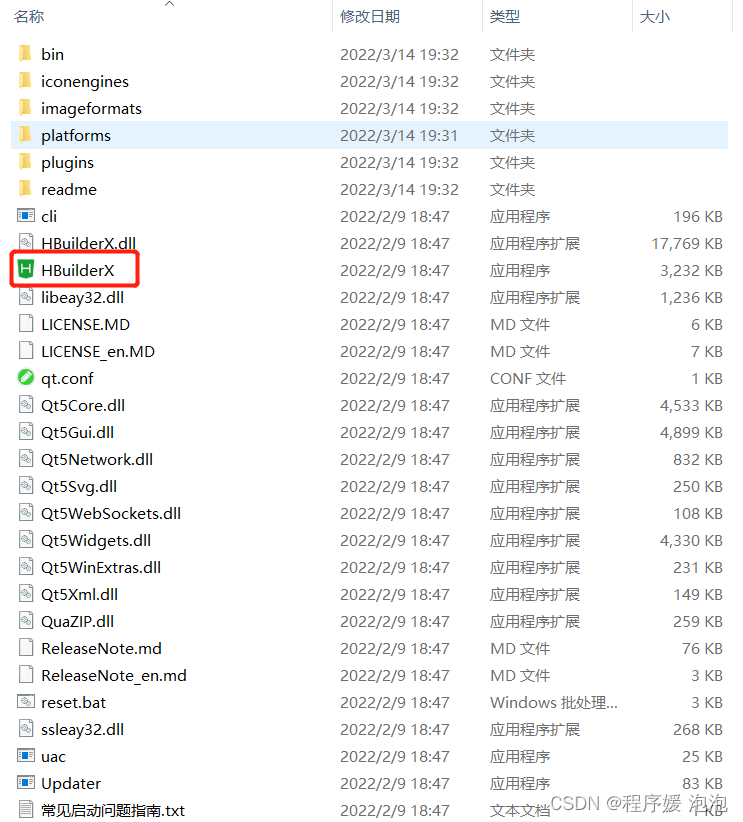Click the 17,769 KB size value
This screenshot has width=743, height=822.
[x=687, y=243]
